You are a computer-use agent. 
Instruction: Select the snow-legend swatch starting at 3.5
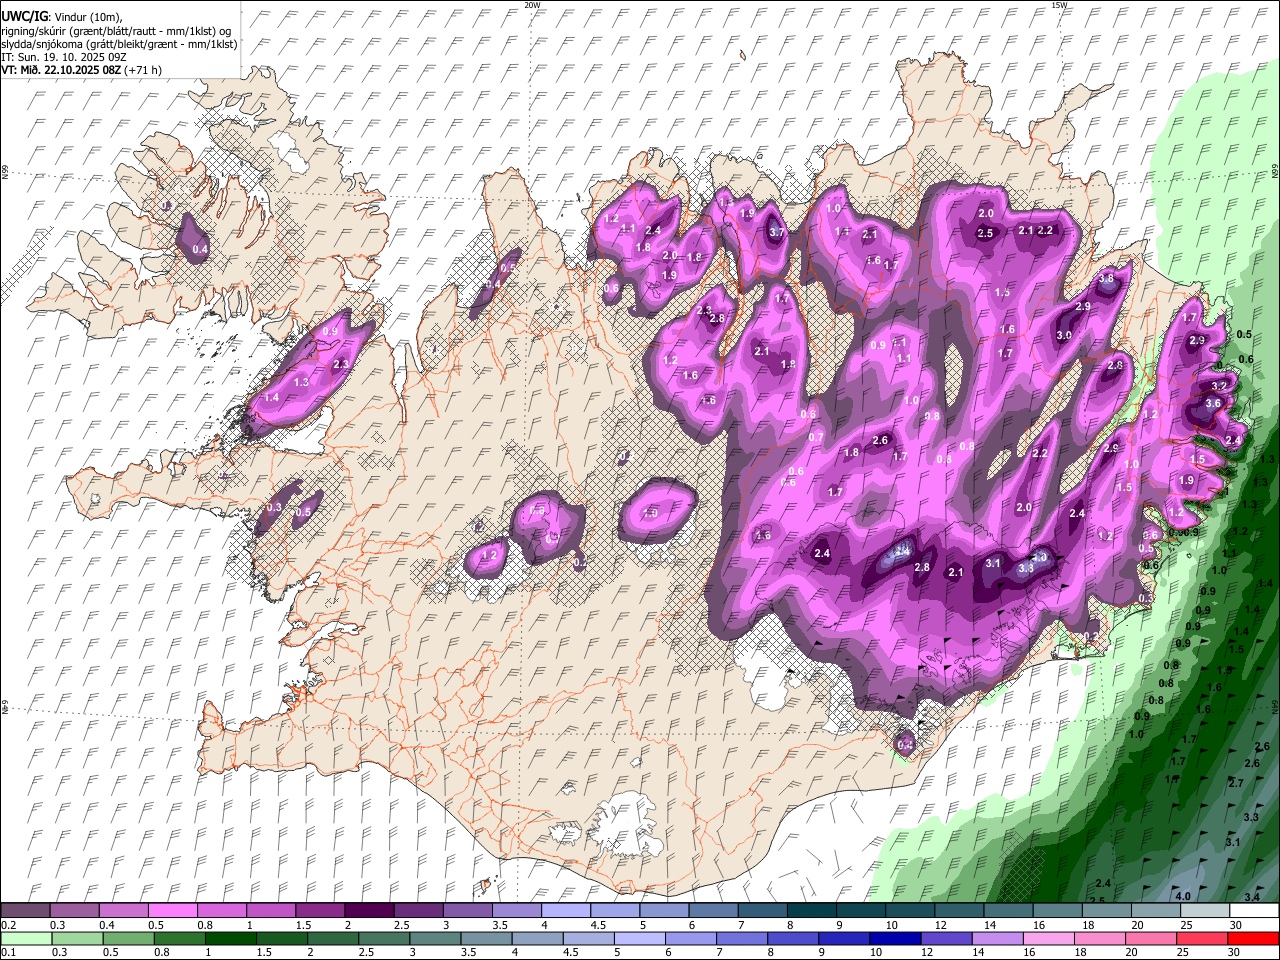click(515, 911)
